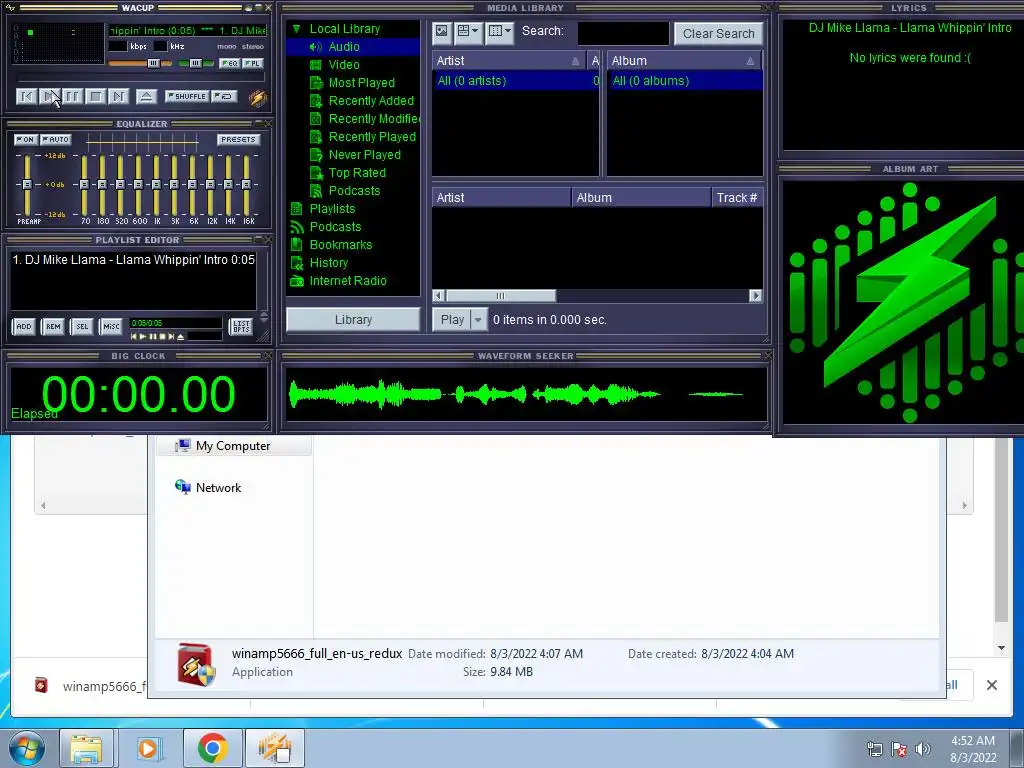Open the WACUP main menu icon in the title bar
1024x768 pixels.
[x=10, y=8]
